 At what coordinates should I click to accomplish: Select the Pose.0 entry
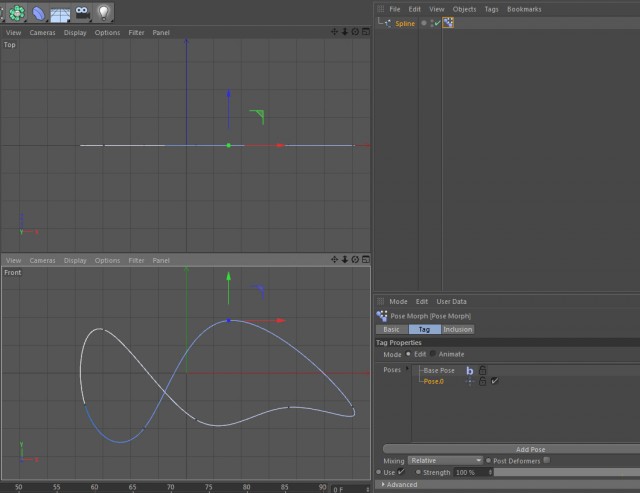tap(433, 381)
